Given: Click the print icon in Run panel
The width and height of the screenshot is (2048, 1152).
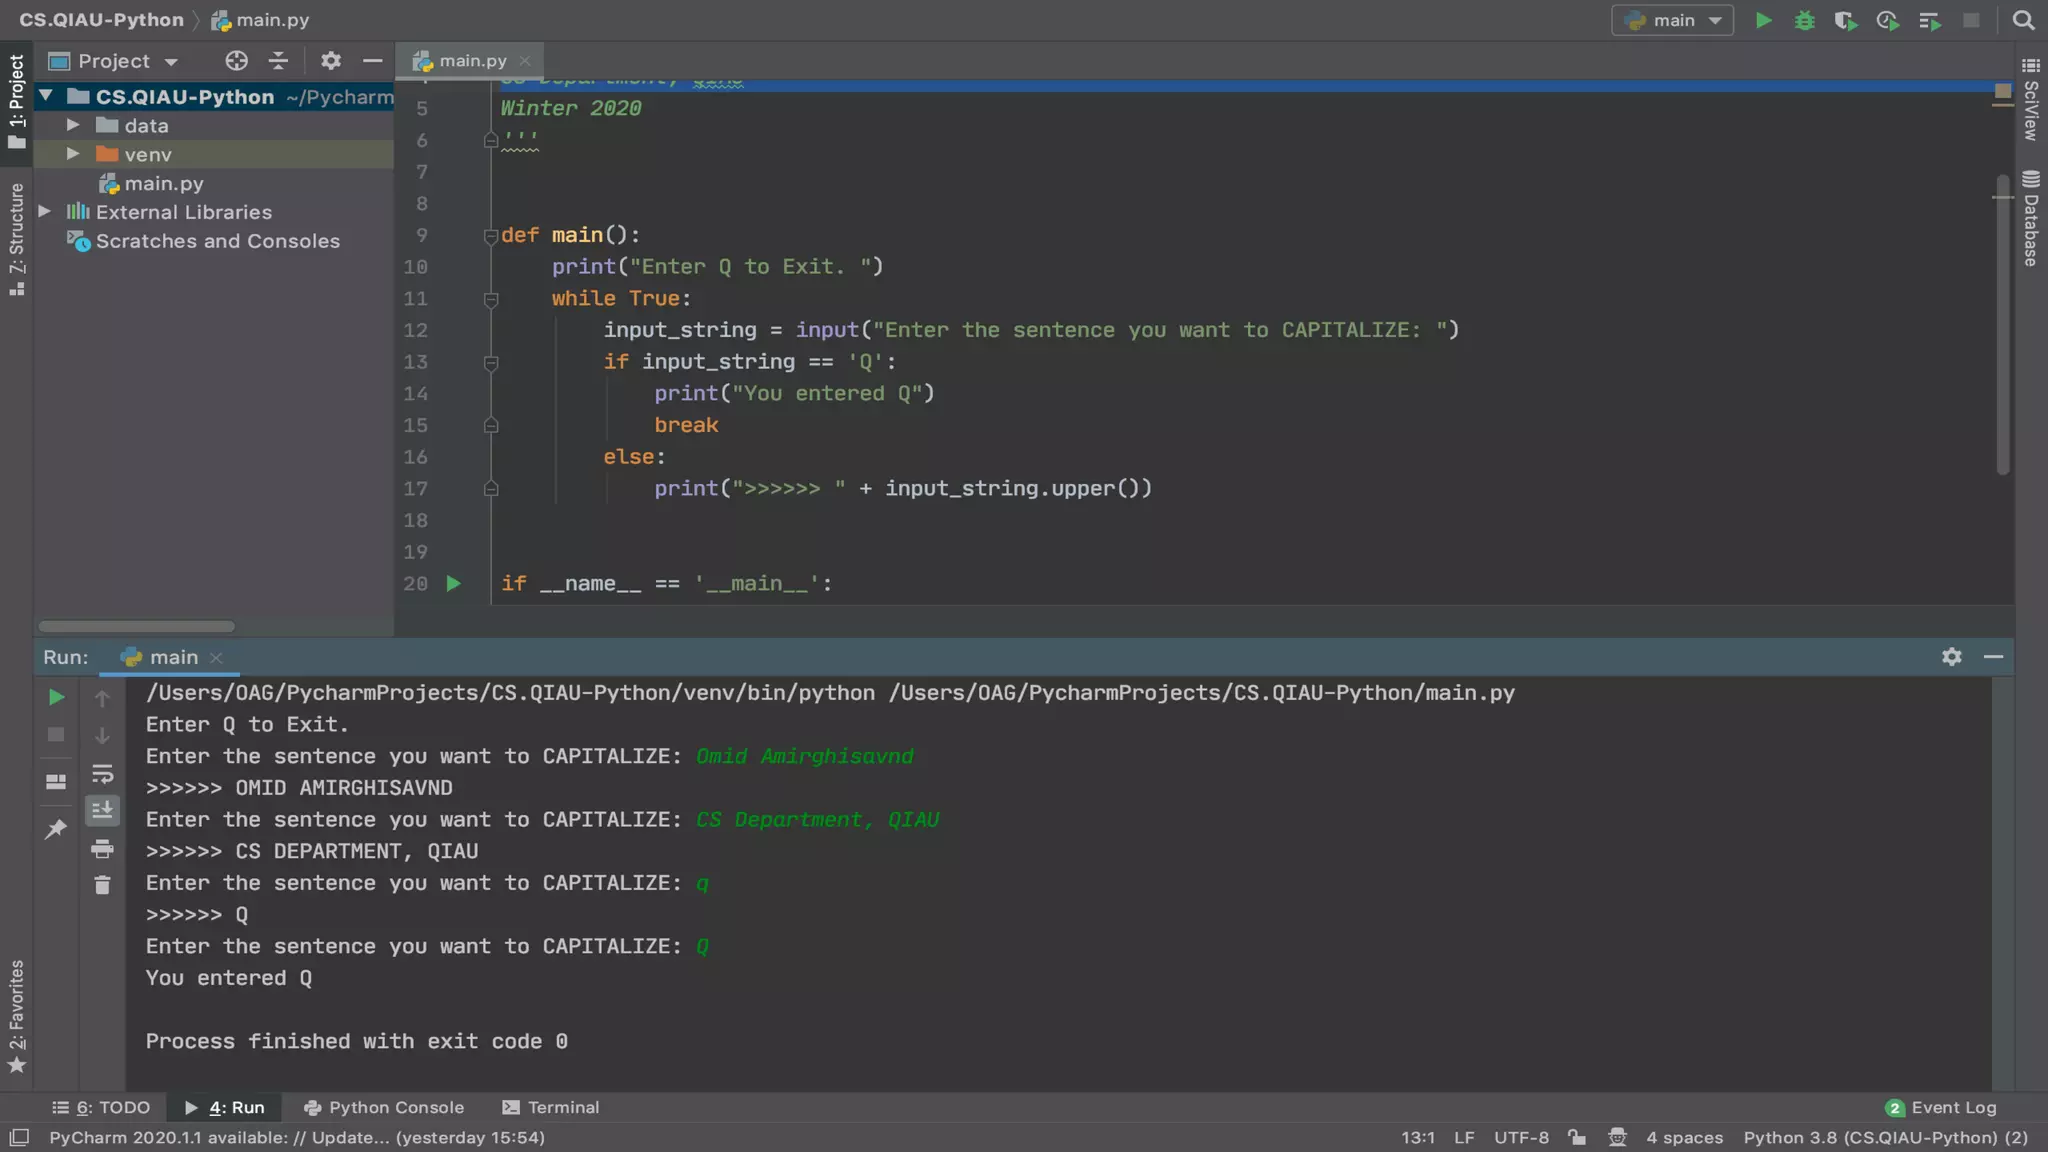Looking at the screenshot, I should click(x=102, y=849).
